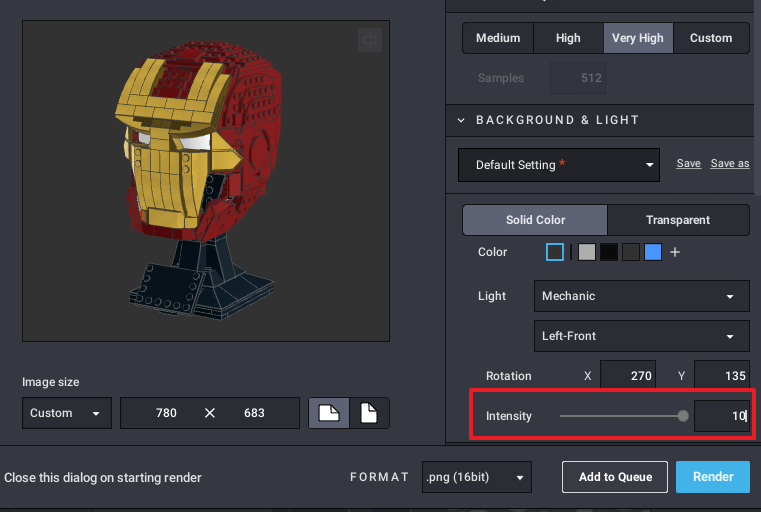761x512 pixels.
Task: Select the landscape orientation icon
Action: tap(329, 413)
